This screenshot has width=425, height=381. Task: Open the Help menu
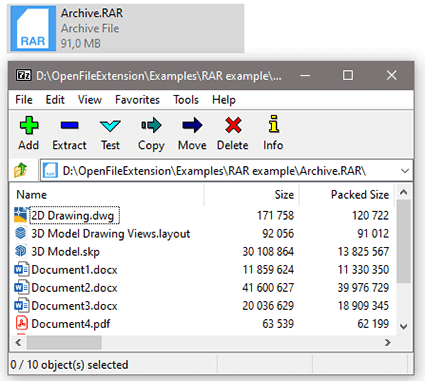click(224, 100)
